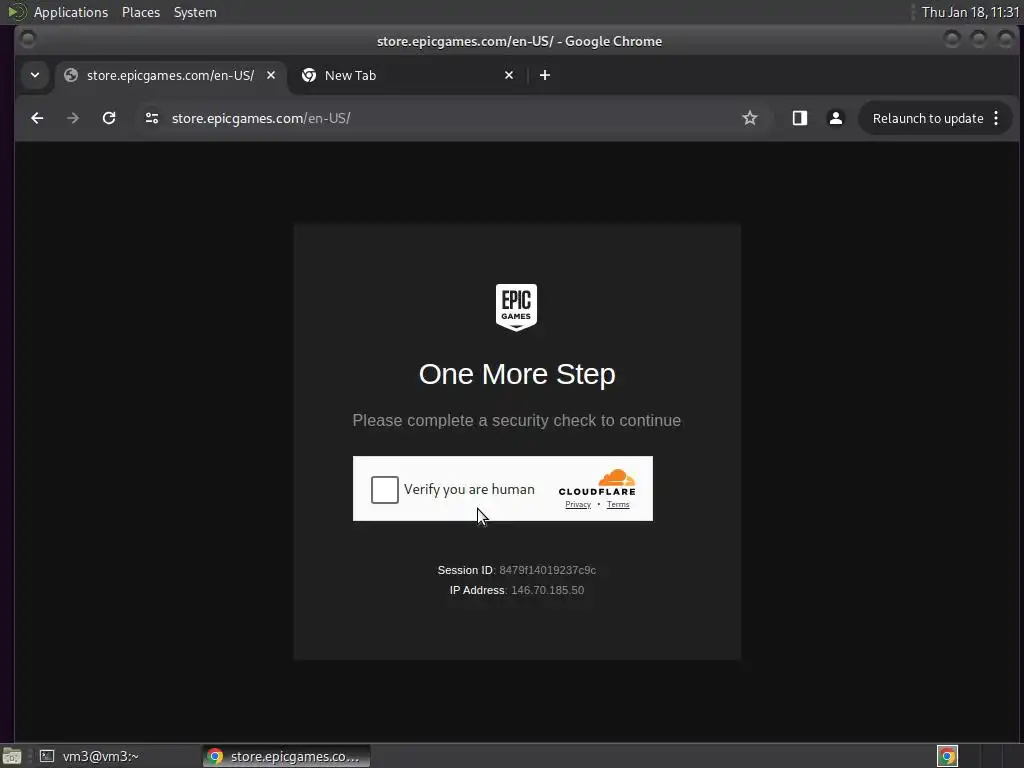Click the clock showing Thu Jan 18
This screenshot has height=768, width=1024.
pos(970,12)
